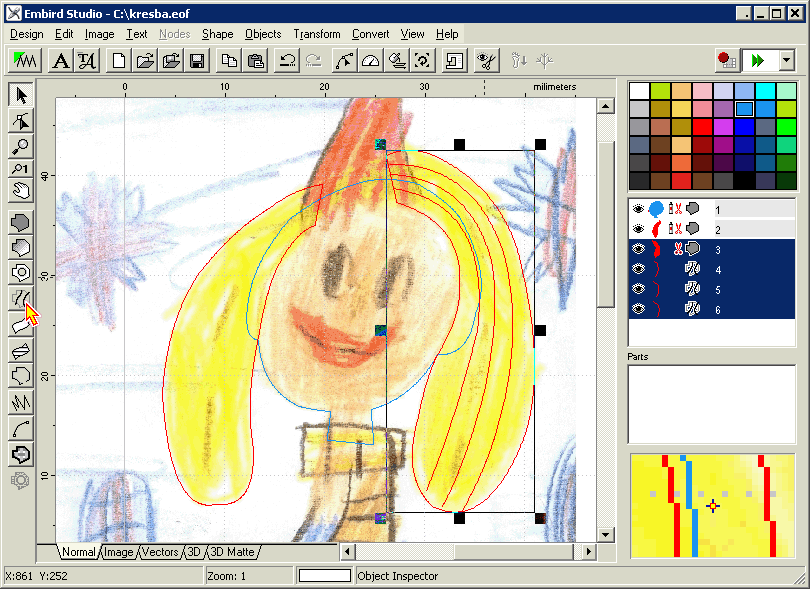The width and height of the screenshot is (810, 589).
Task: Select the hand pan tool
Action: (21, 191)
